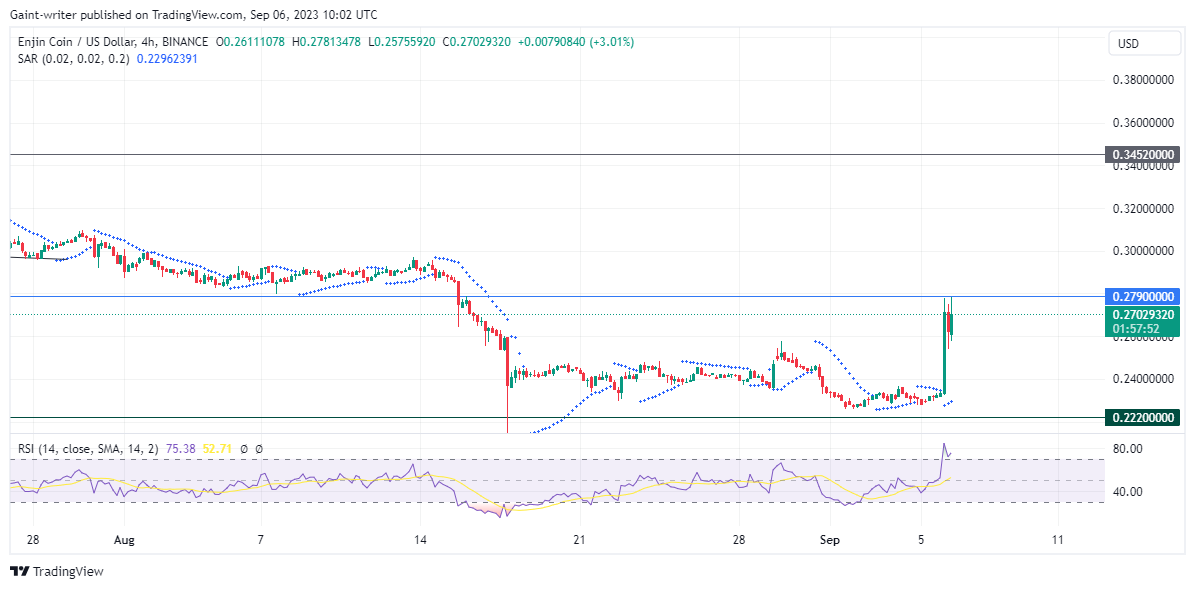
Task: Click the Sep date on time axis
Action: (829, 540)
